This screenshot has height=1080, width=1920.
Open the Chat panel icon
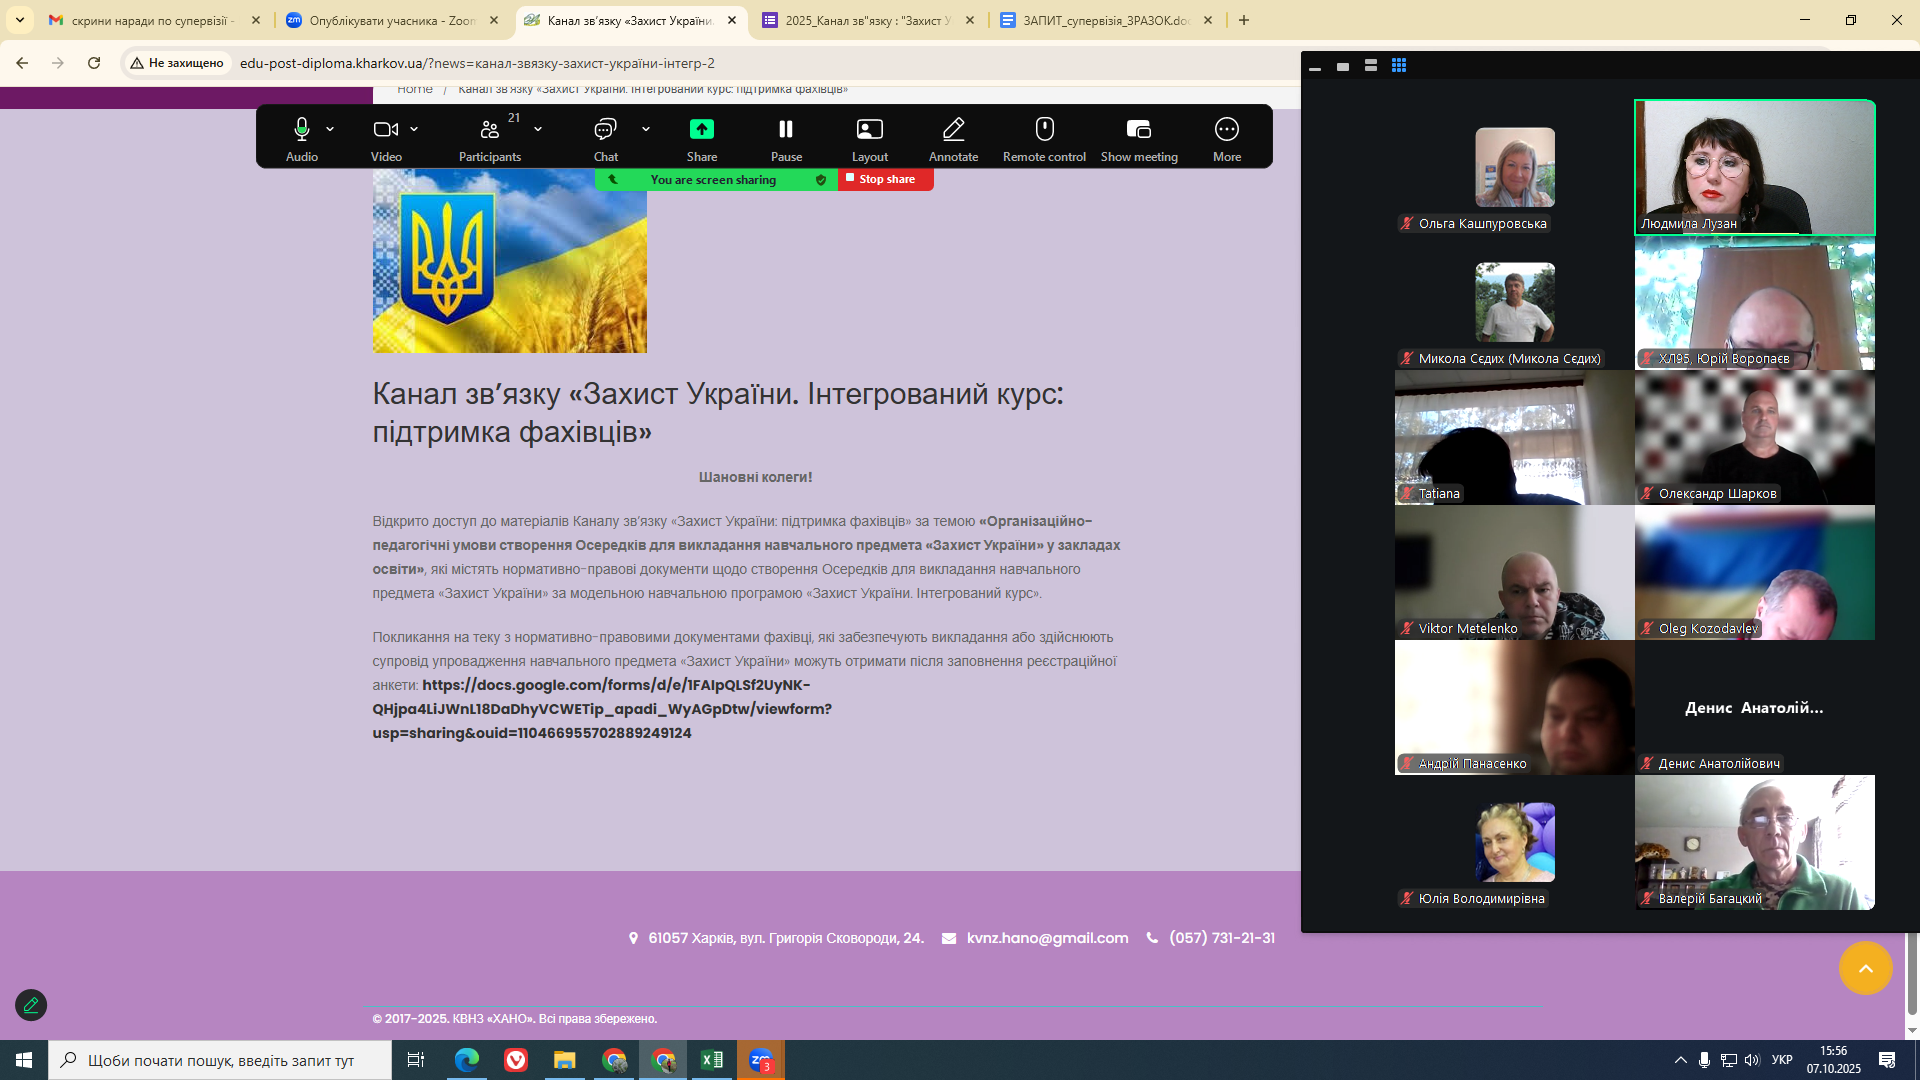tap(605, 130)
